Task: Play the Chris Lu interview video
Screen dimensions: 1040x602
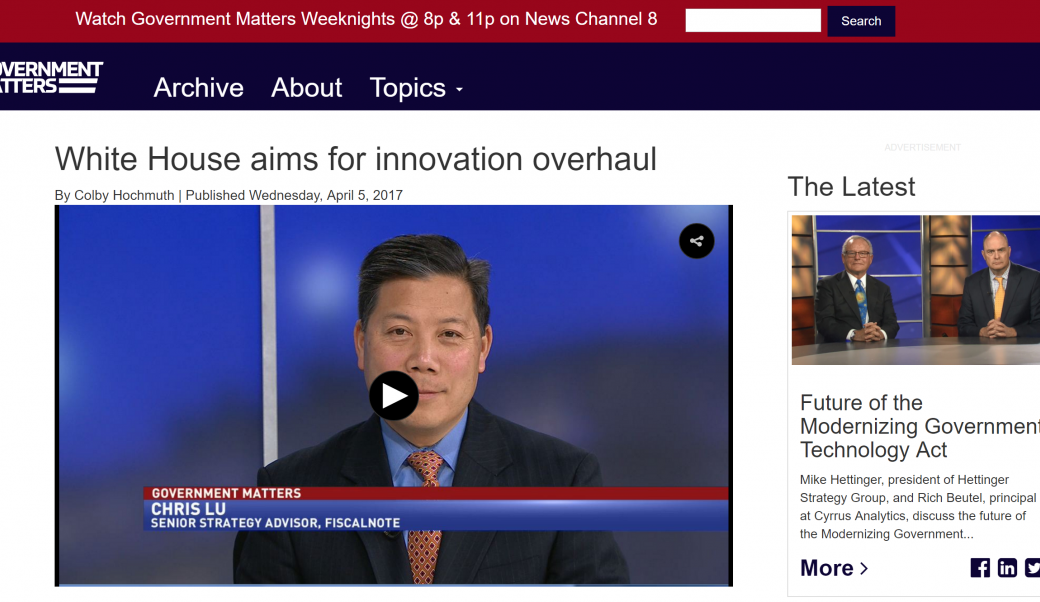Action: pyautogui.click(x=393, y=396)
